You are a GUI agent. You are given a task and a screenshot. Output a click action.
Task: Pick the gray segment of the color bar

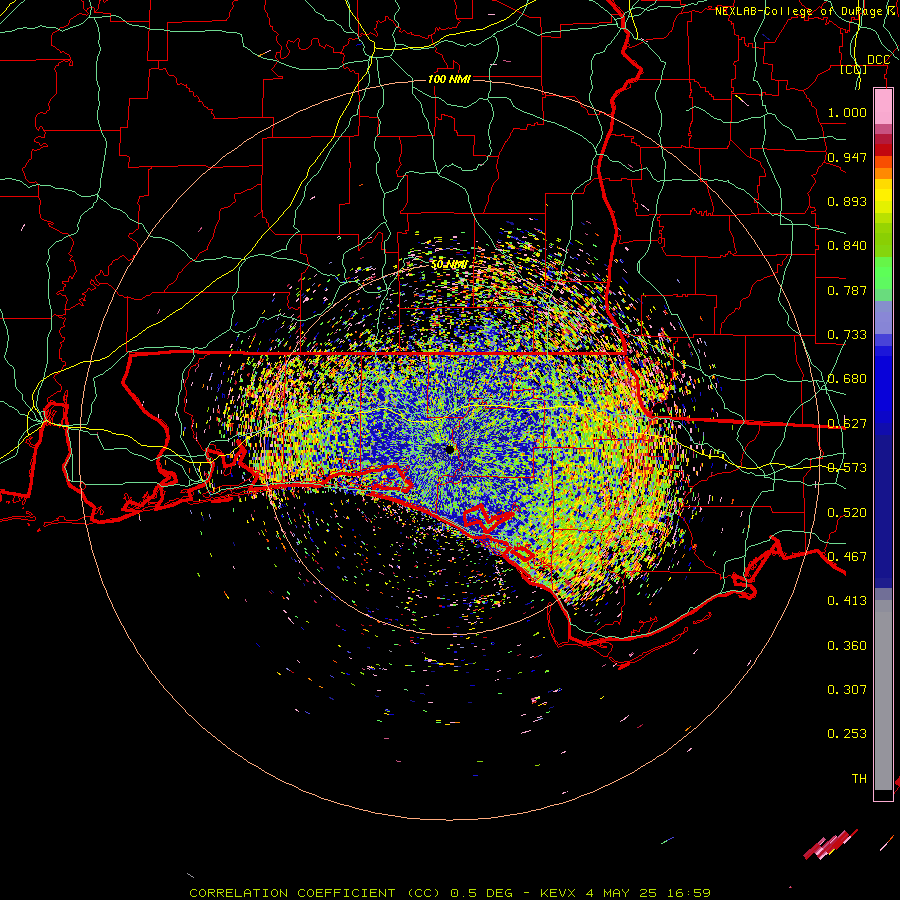click(883, 695)
